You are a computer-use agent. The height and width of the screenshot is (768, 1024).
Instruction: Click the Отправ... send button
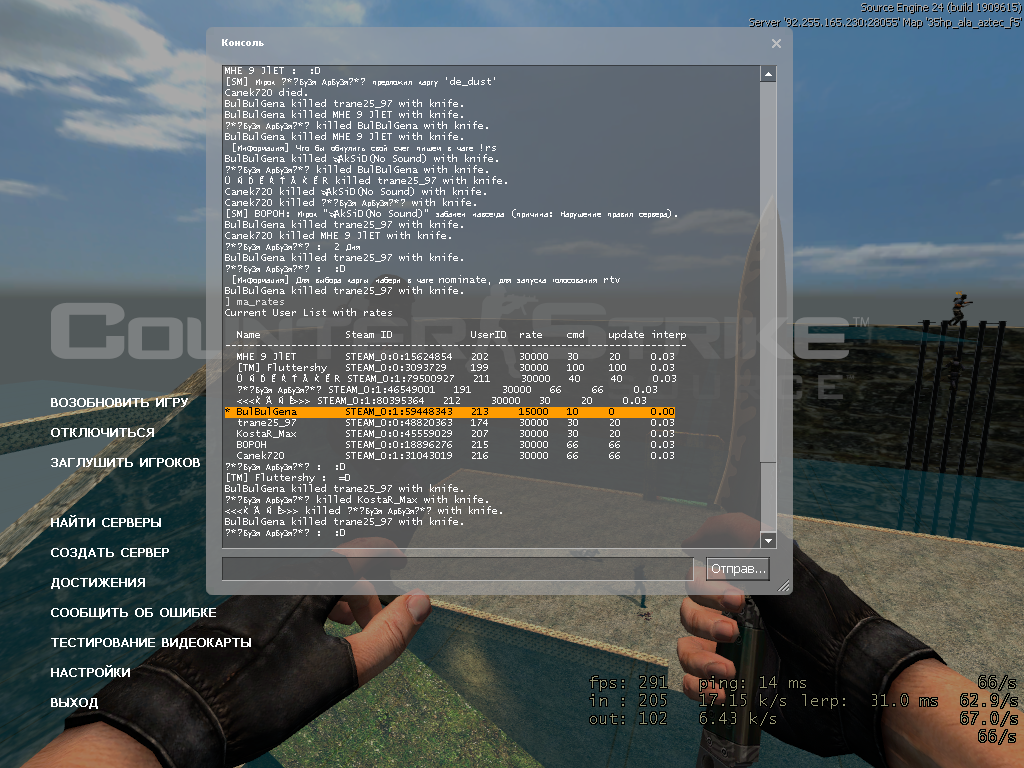738,569
